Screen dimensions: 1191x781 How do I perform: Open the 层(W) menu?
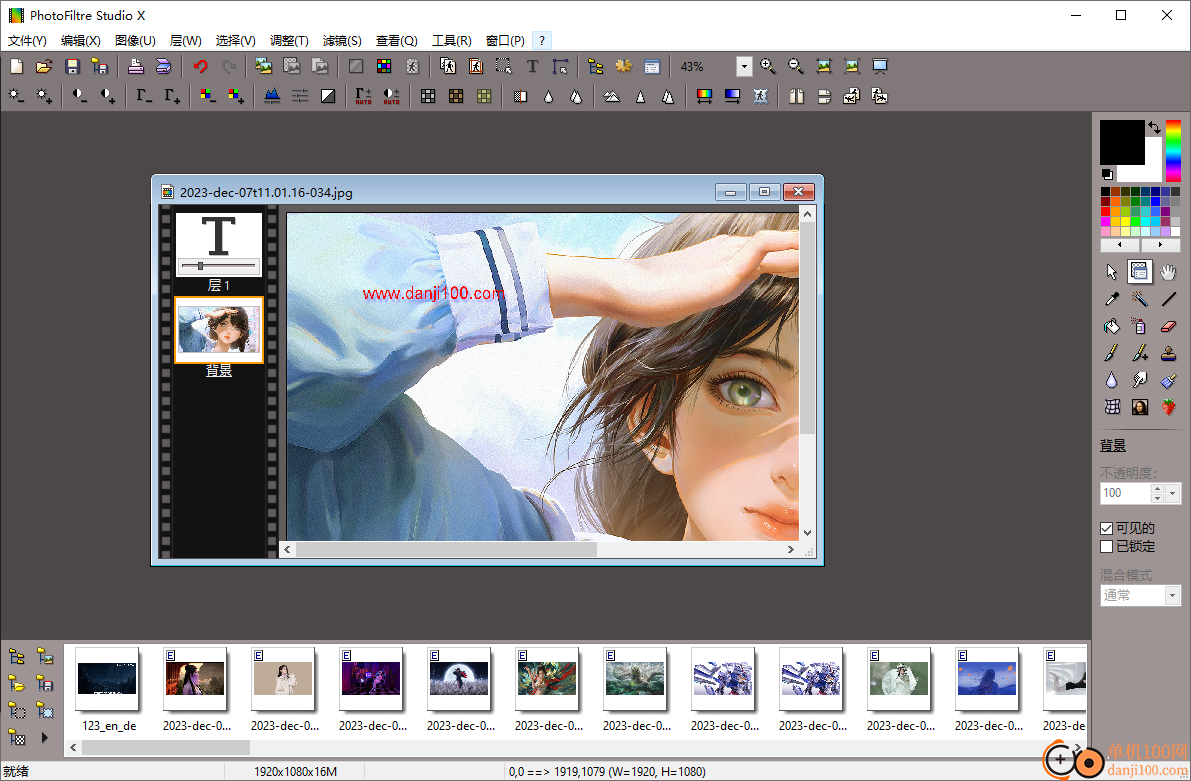(x=185, y=40)
